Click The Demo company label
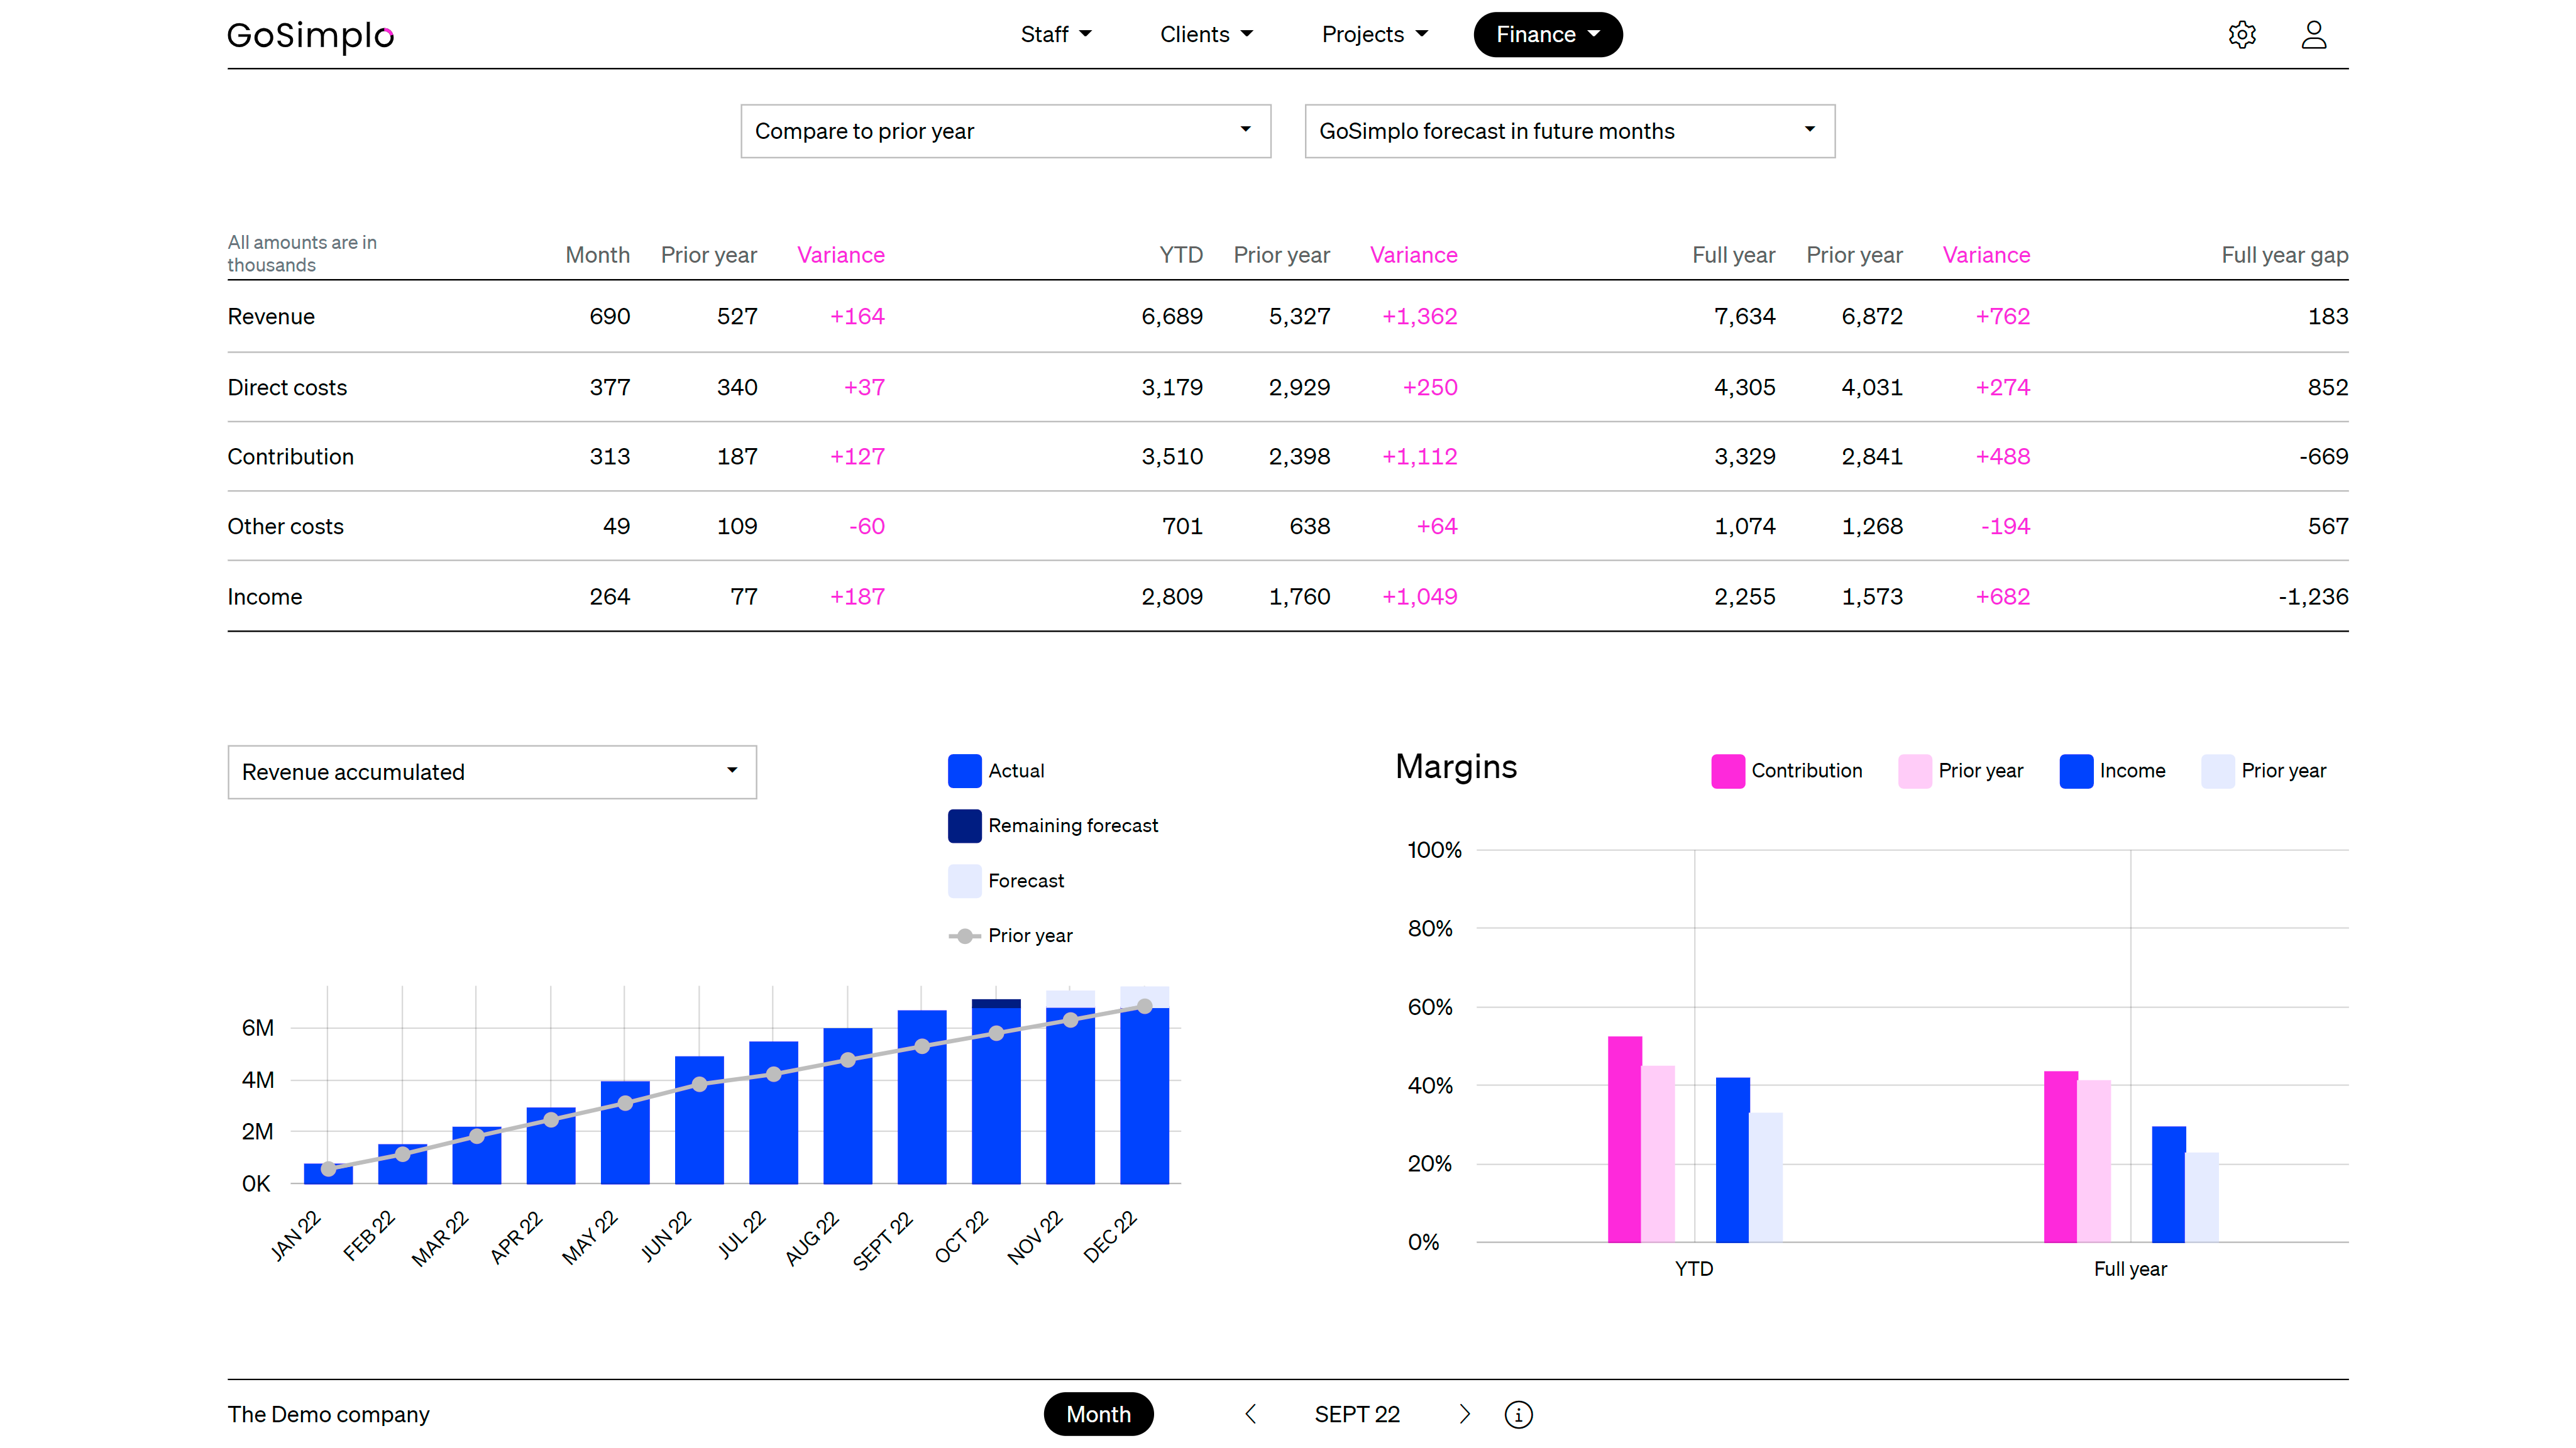 pyautogui.click(x=328, y=1414)
